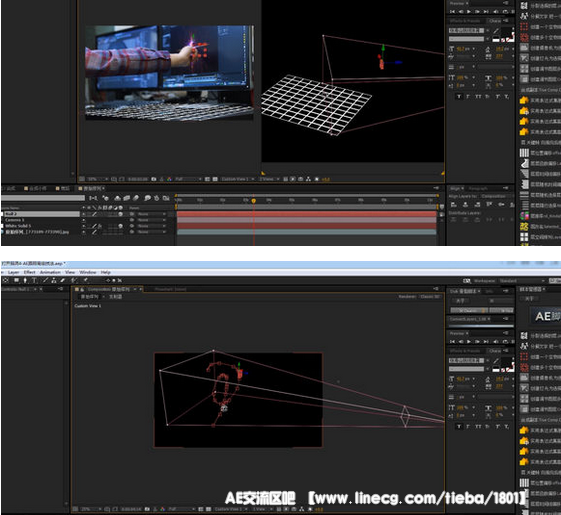Click the Graph Editor icon in timeline
The height and width of the screenshot is (515, 561).
point(166,198)
